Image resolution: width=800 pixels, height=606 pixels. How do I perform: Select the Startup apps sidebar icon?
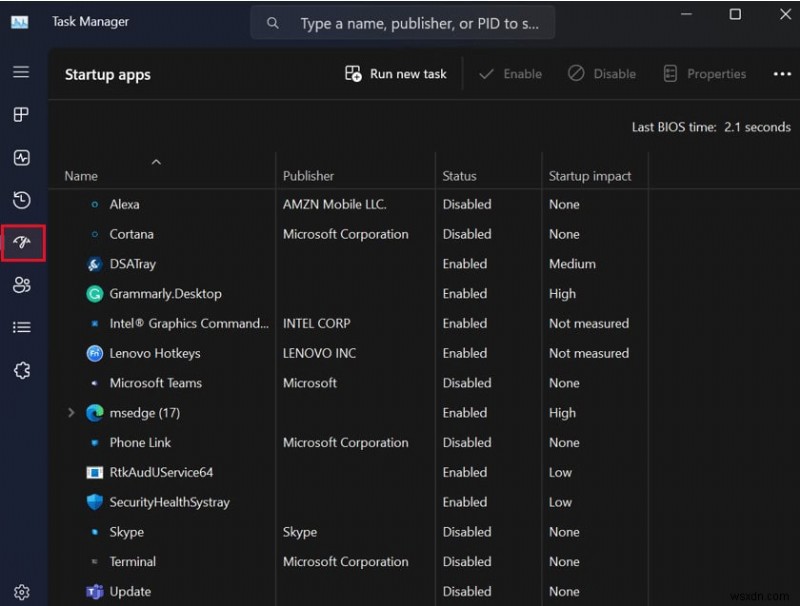click(x=22, y=242)
